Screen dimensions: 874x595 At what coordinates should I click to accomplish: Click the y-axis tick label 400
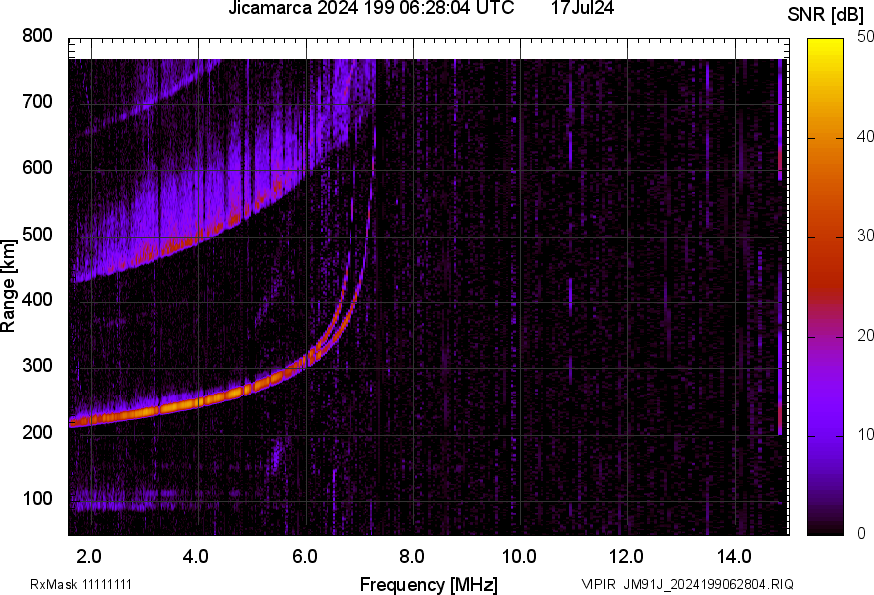coord(37,299)
